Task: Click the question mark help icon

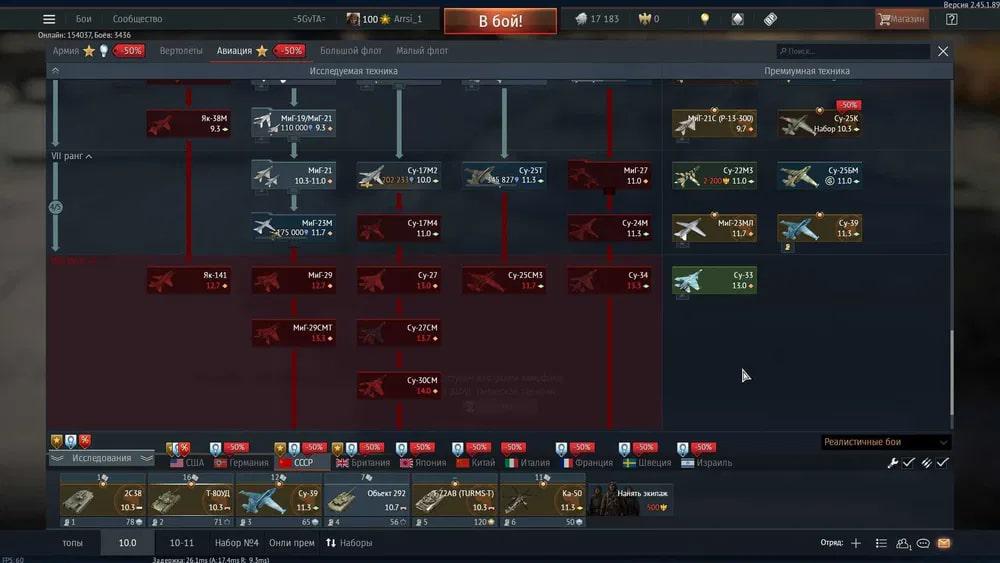Action: tap(950, 19)
